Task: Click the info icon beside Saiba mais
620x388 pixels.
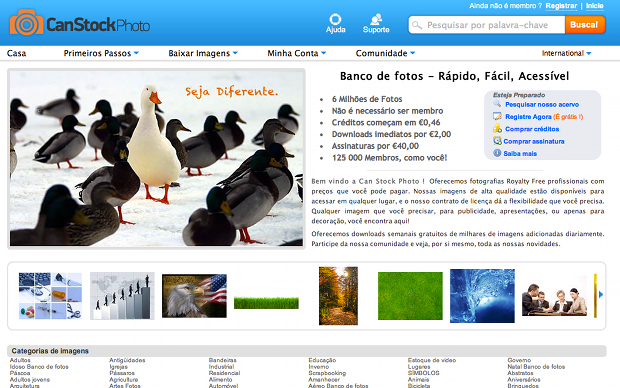Action: [x=497, y=153]
